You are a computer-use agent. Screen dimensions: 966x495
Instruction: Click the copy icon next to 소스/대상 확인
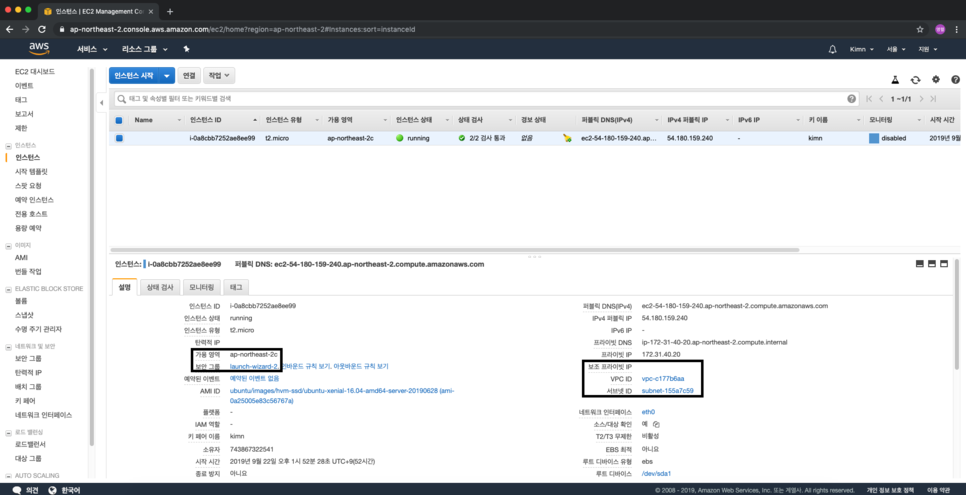(x=656, y=424)
